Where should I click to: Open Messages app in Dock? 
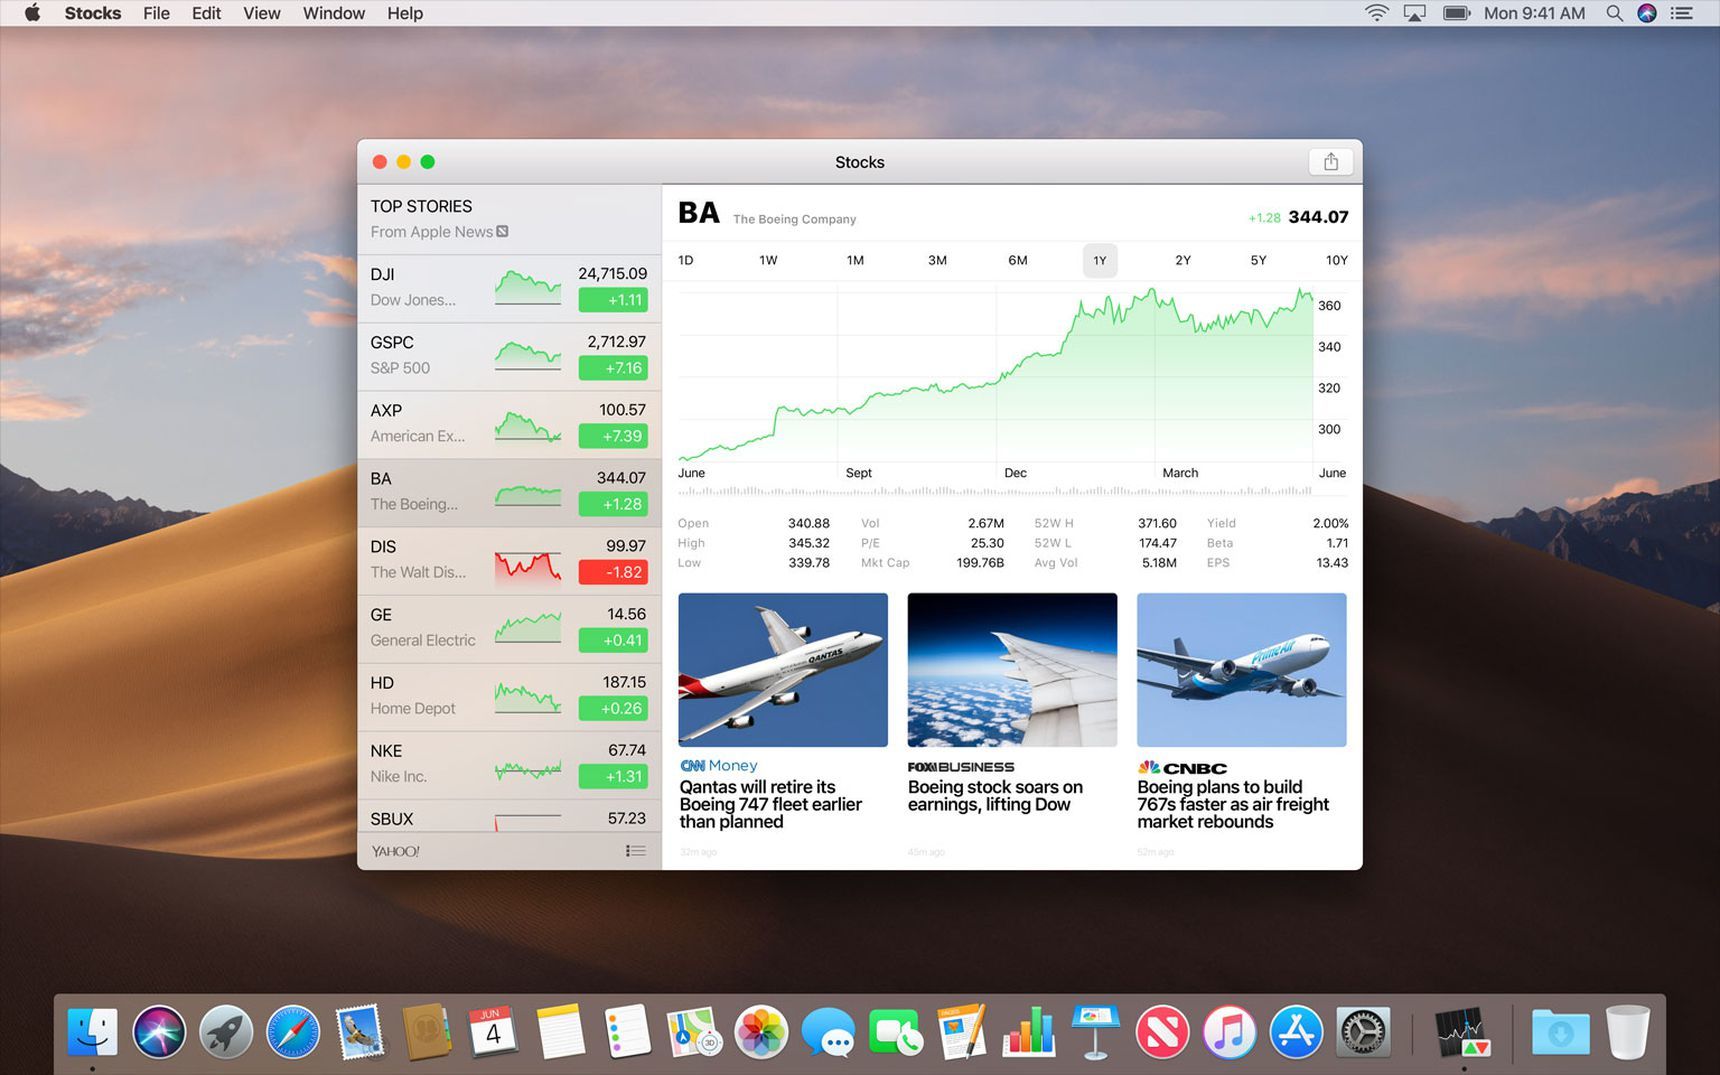828,1032
